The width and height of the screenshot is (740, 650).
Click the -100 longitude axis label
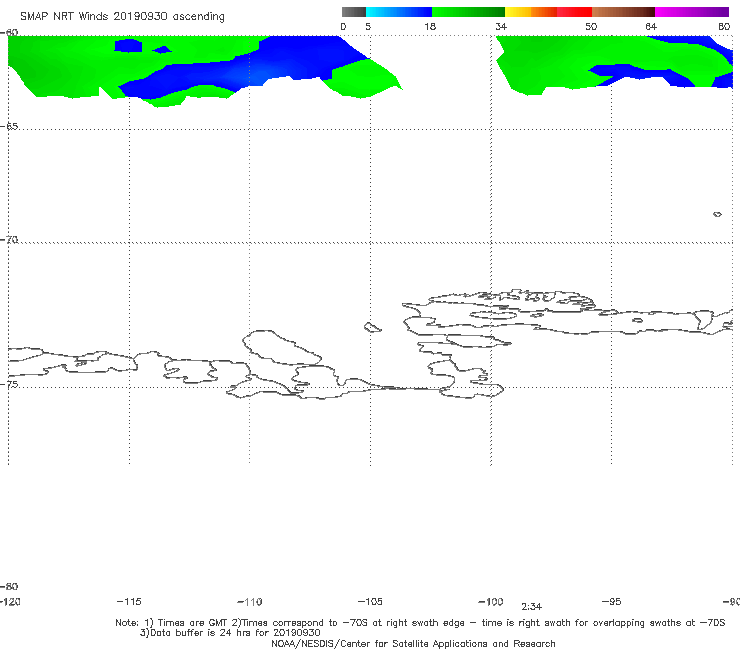click(491, 602)
